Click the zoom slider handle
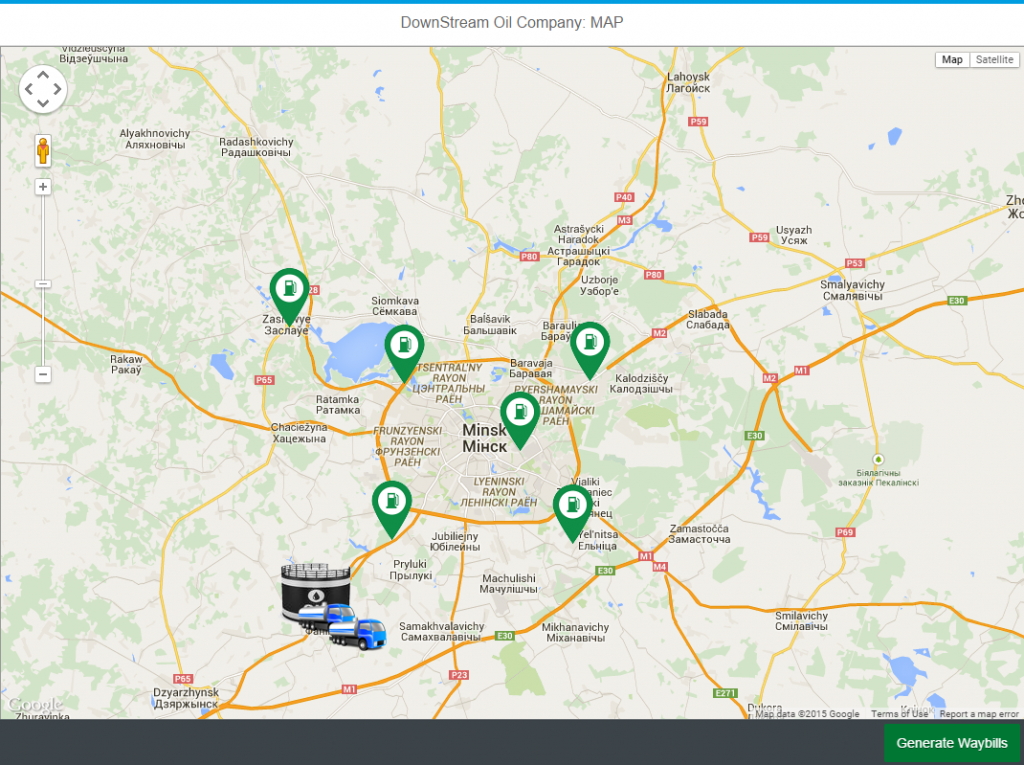1024x765 pixels. pos(43,284)
